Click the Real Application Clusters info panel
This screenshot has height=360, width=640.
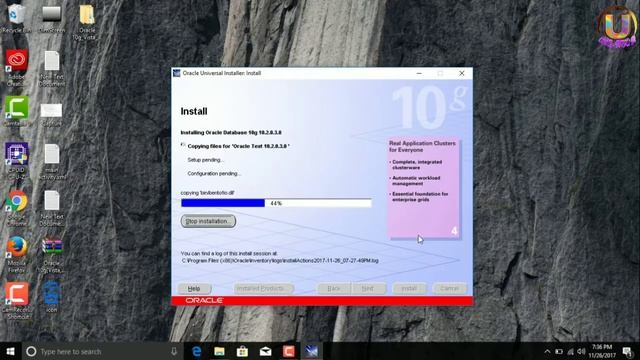(x=424, y=188)
